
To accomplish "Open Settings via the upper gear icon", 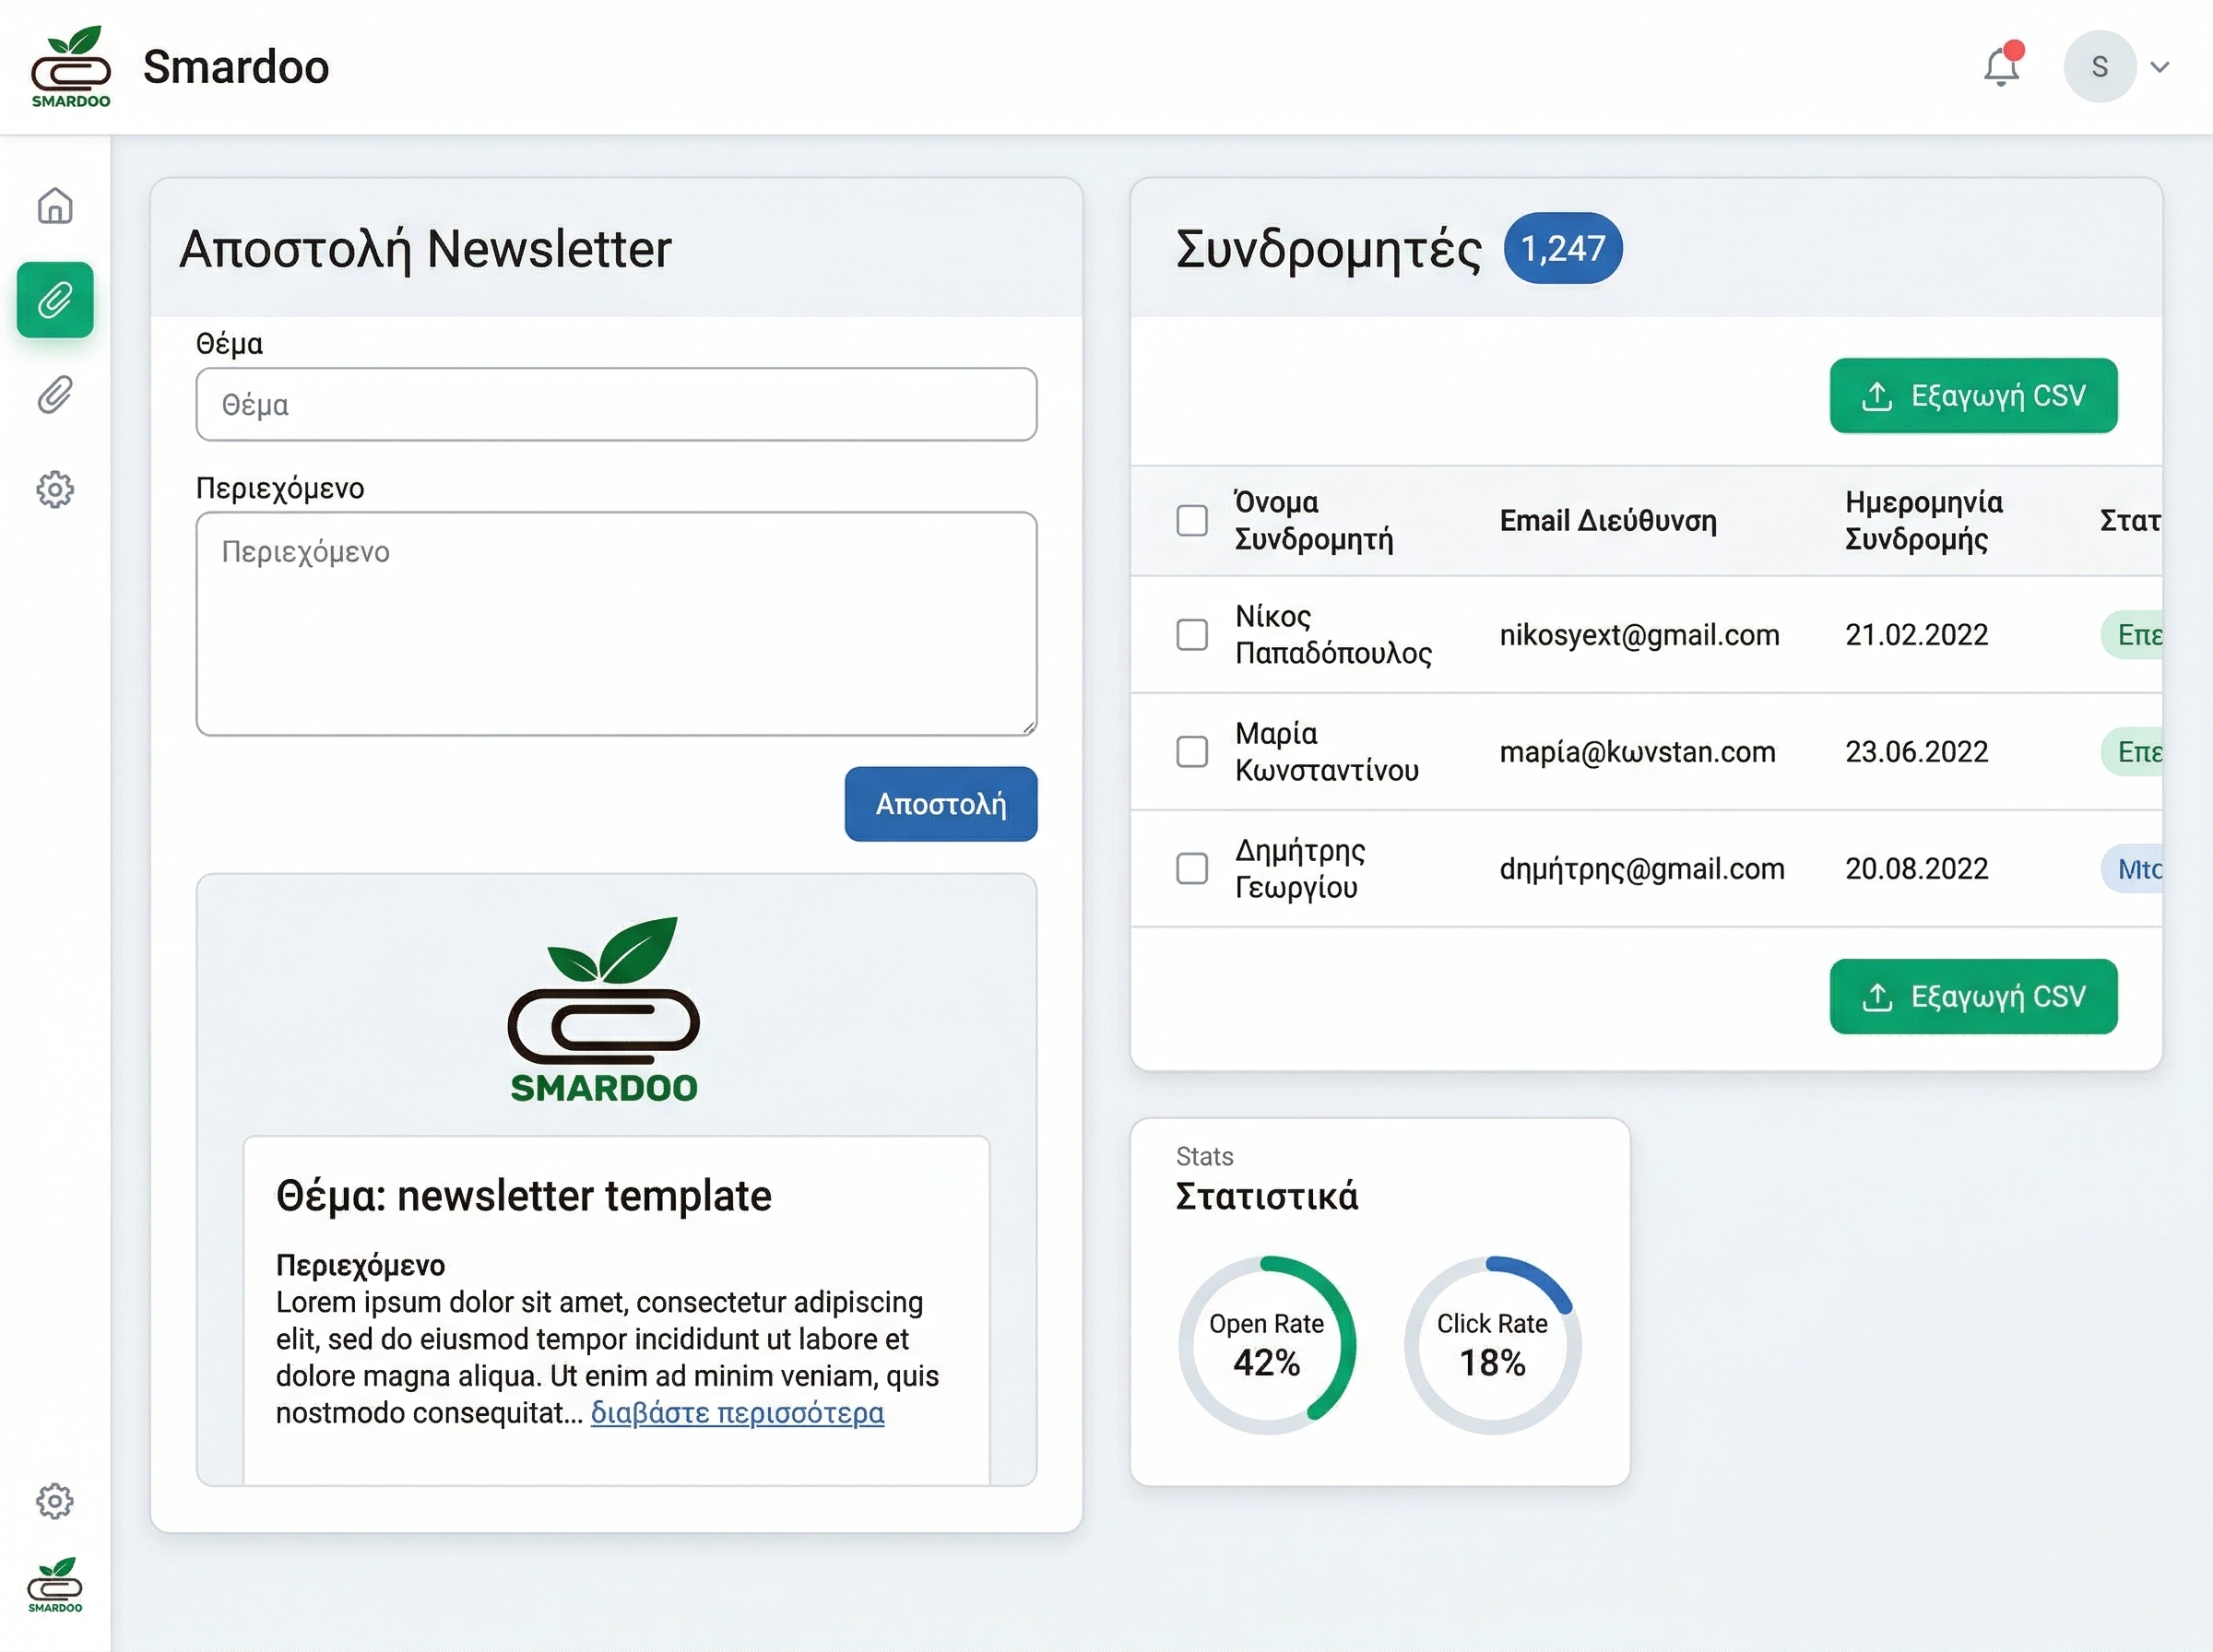I will [x=55, y=489].
